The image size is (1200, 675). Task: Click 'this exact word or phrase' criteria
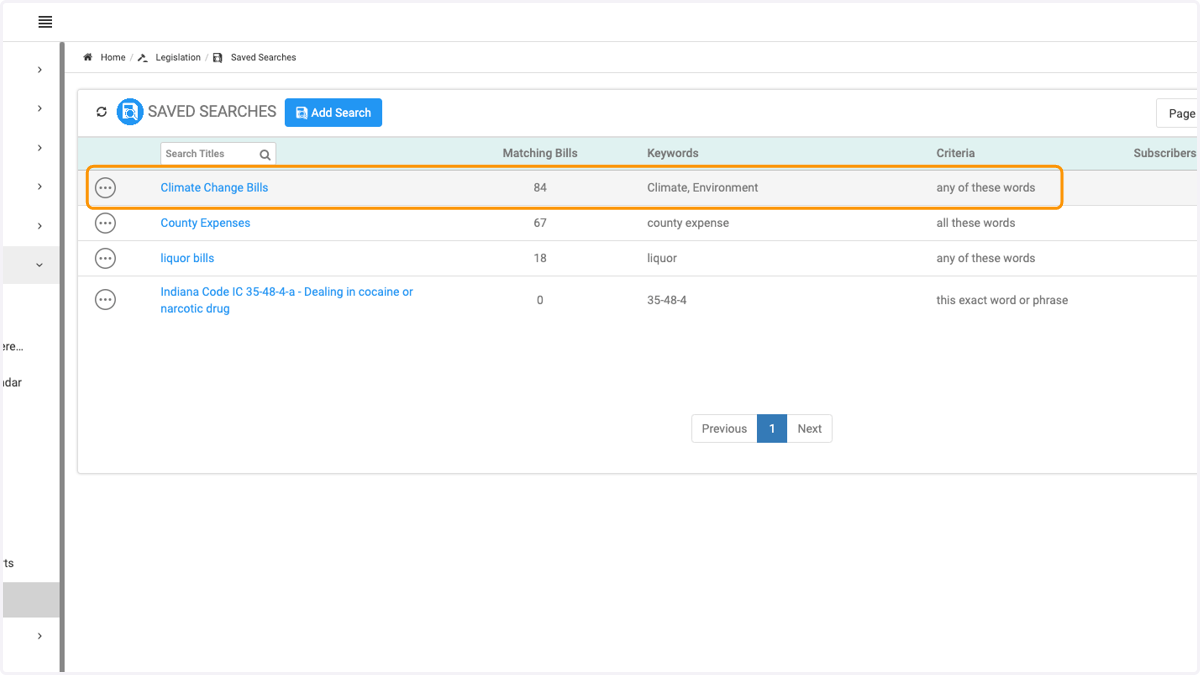(1002, 300)
